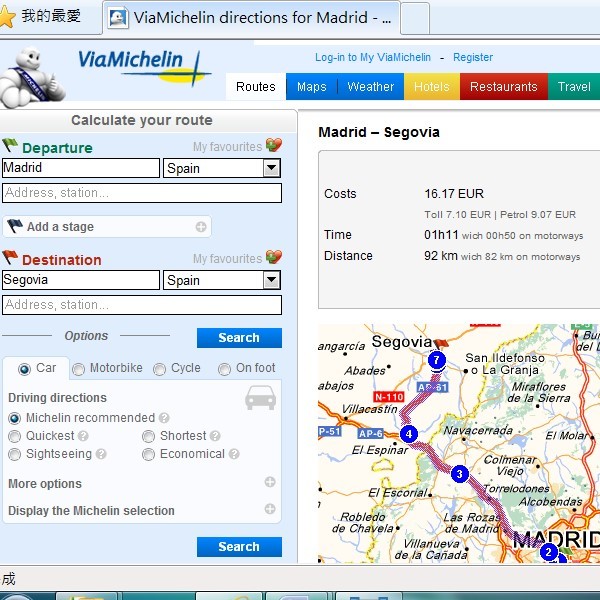The image size is (600, 600).
Task: Click help icon beside Sightseeing
Action: 101,454
